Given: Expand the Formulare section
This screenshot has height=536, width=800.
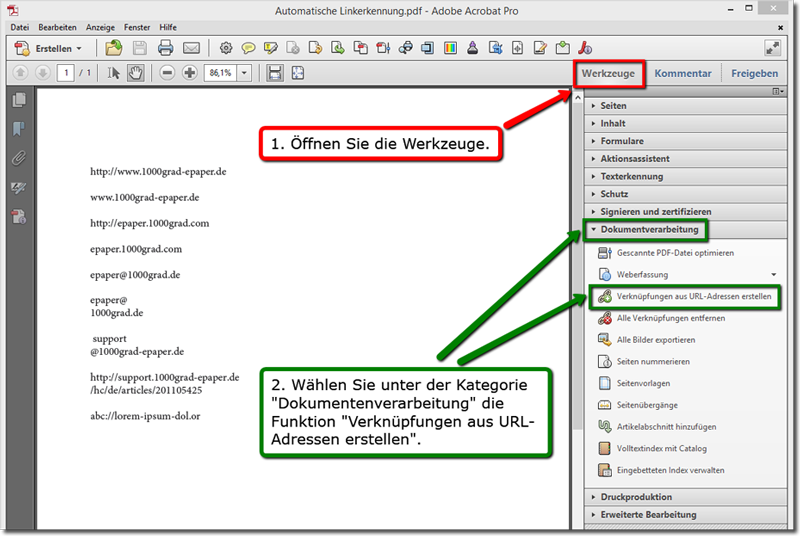Looking at the screenshot, I should (x=685, y=141).
